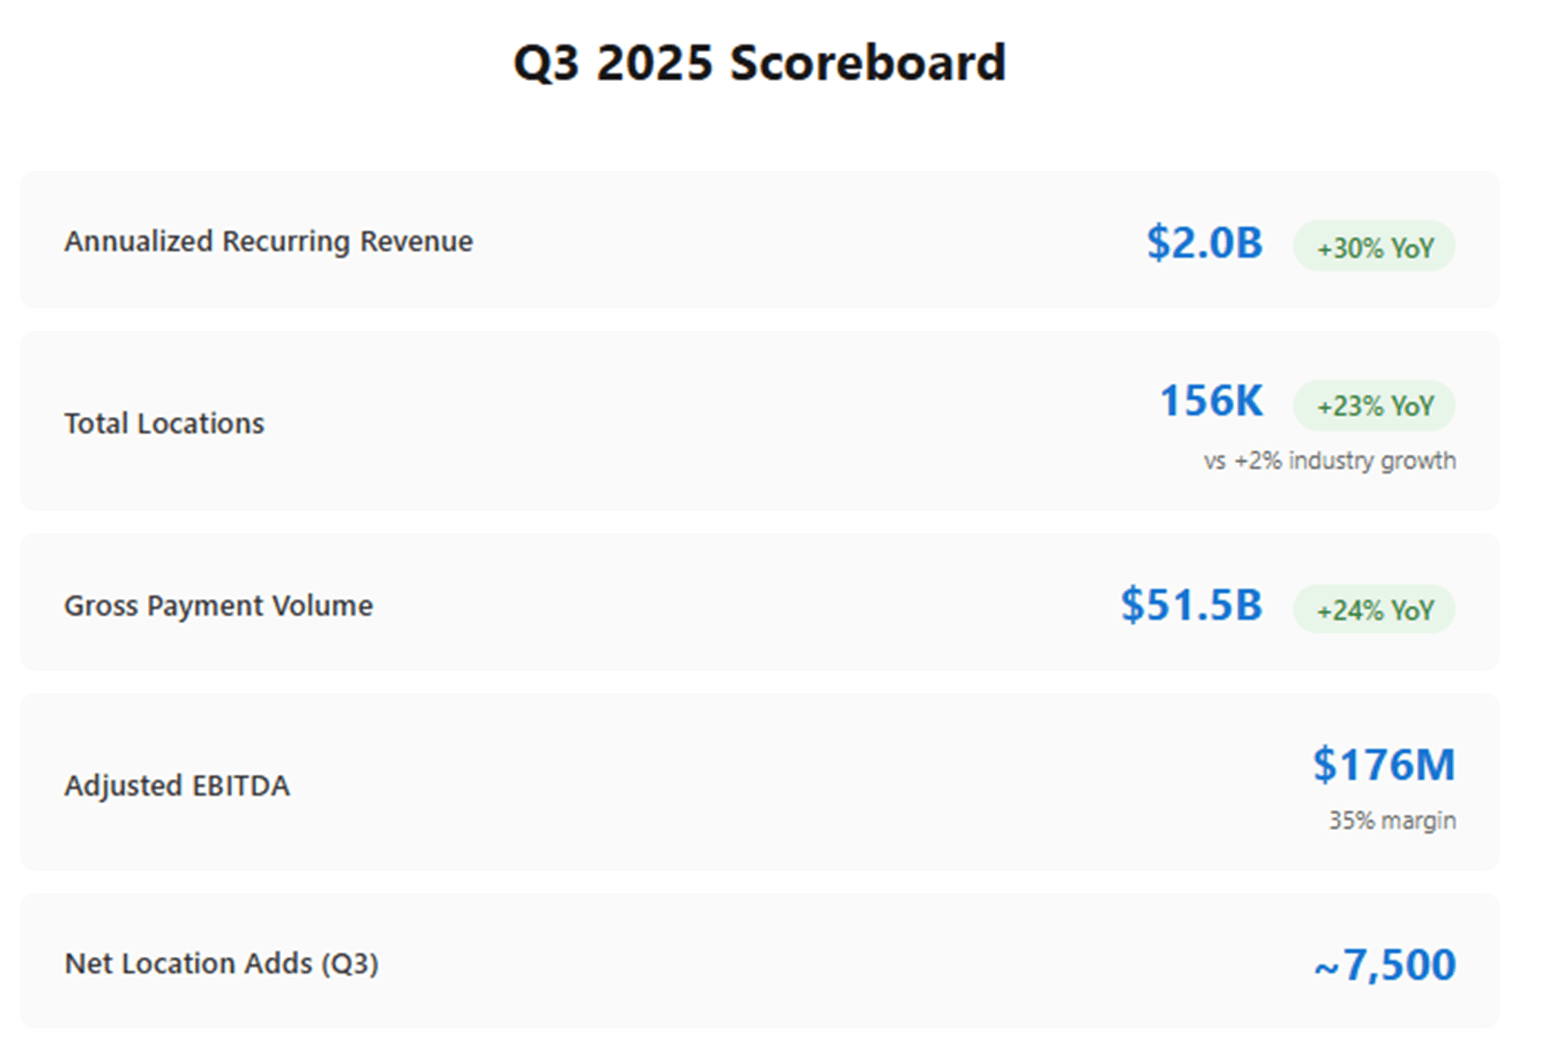Click the +24% YoY badge
Image resolution: width=1560 pixels, height=1060 pixels.
(1374, 609)
